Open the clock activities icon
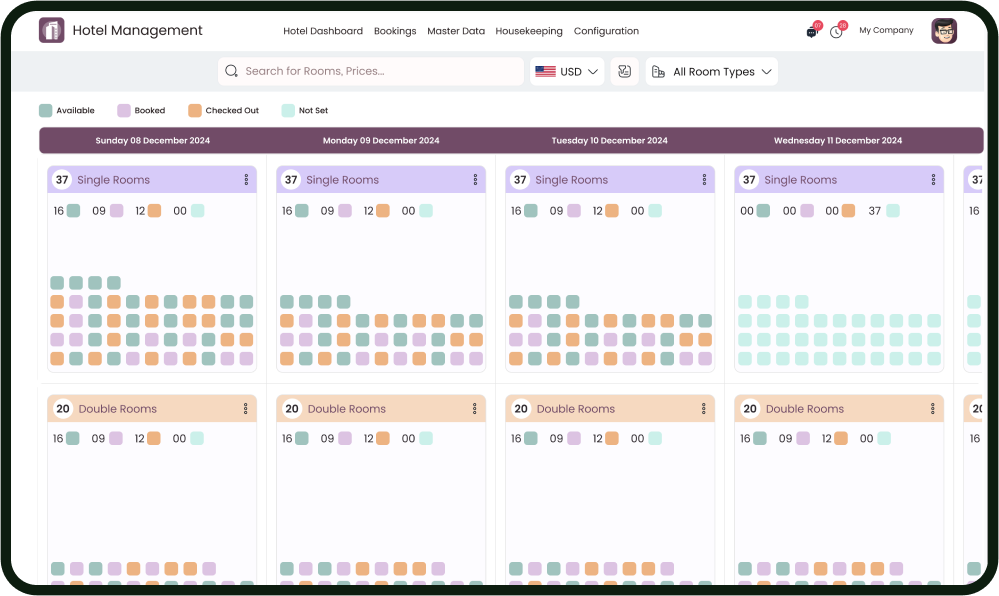The image size is (999, 596). (x=836, y=32)
